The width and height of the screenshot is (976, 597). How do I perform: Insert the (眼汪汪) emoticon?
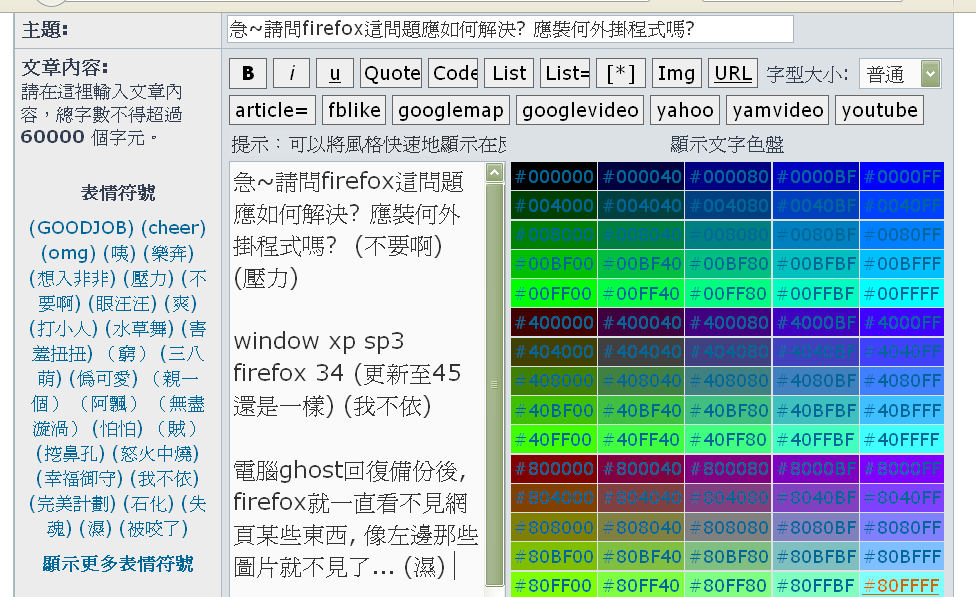pos(122,303)
